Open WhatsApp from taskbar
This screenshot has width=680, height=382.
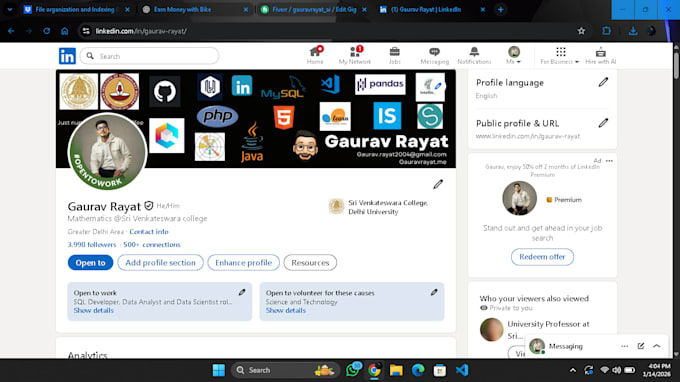353,370
